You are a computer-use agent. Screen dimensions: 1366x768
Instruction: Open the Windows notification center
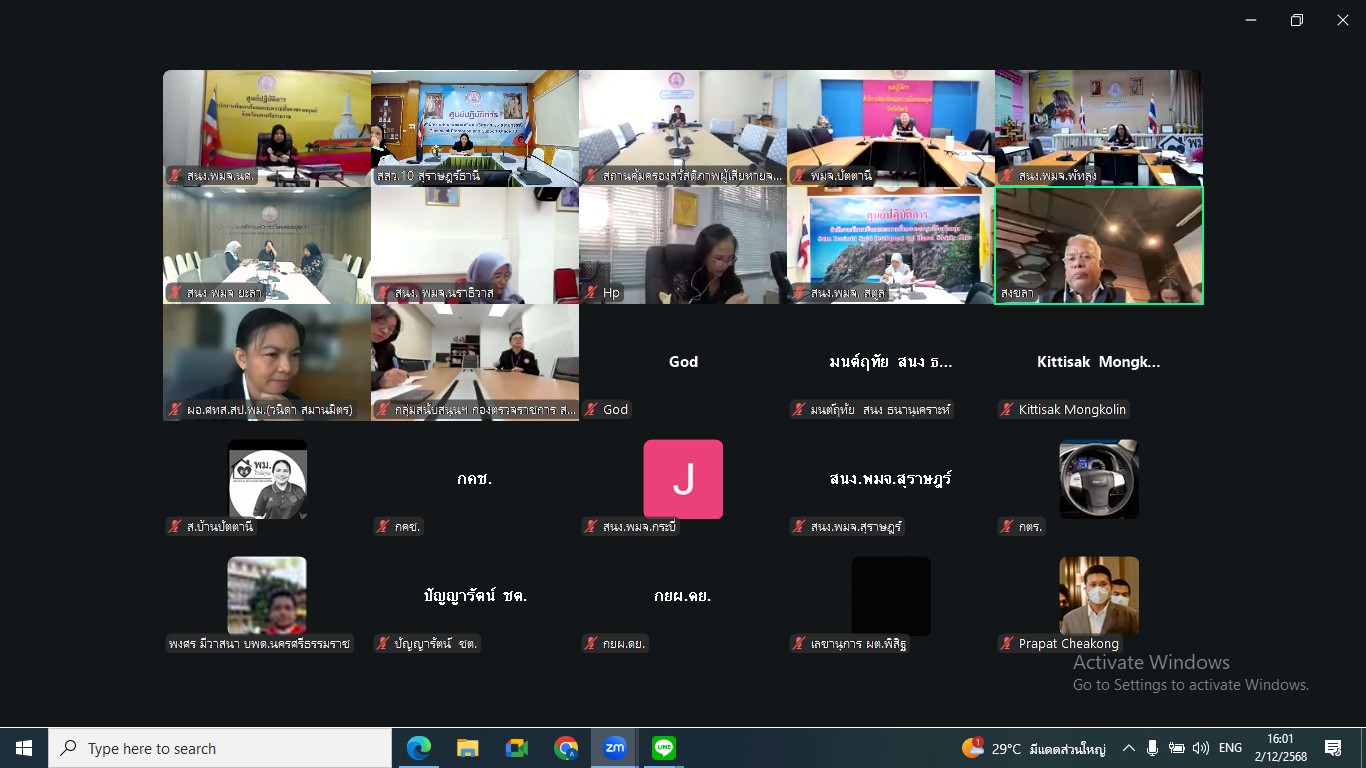click(x=1333, y=748)
